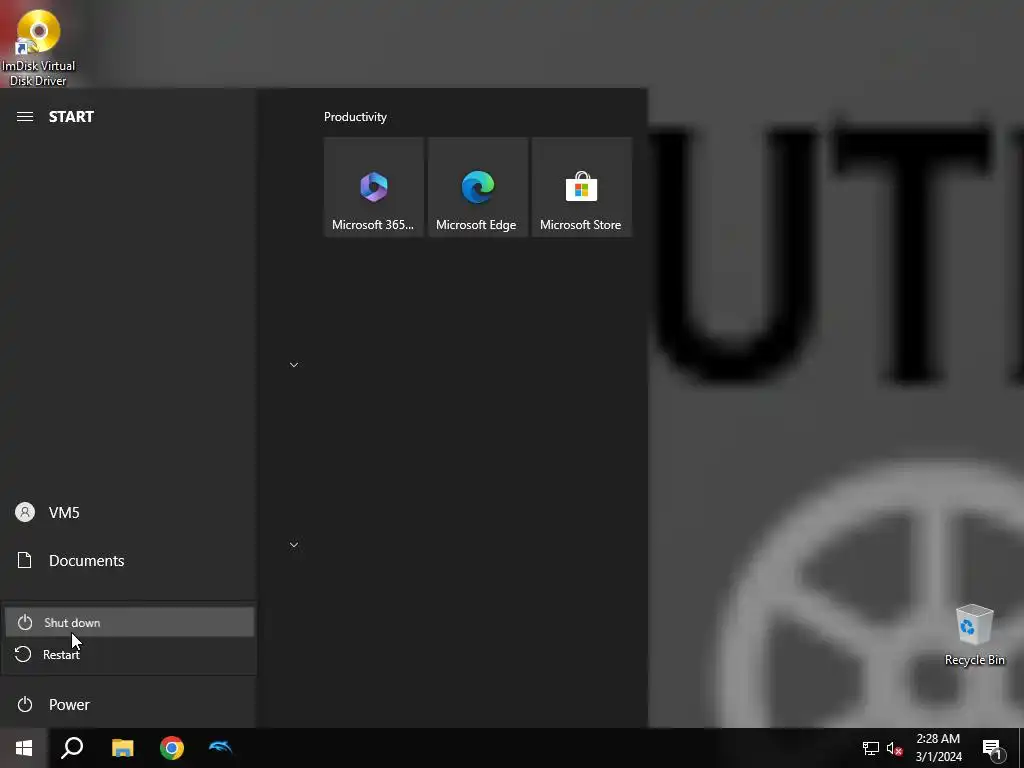The image size is (1024, 768).
Task: Collapse the START hamburger menu
Action: (x=25, y=117)
